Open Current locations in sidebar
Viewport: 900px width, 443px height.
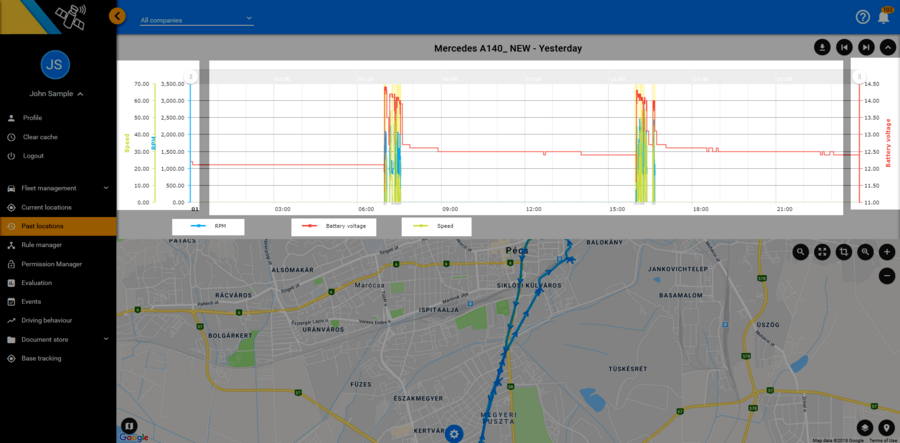tap(46, 207)
